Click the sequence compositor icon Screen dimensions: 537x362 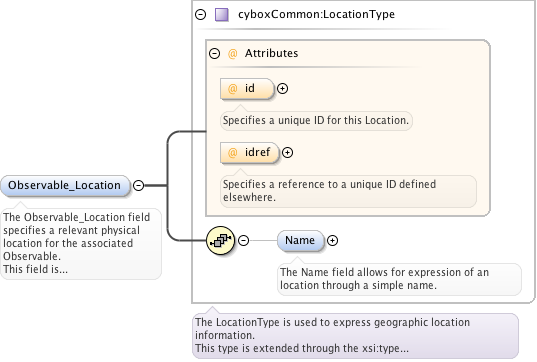pyautogui.click(x=221, y=240)
